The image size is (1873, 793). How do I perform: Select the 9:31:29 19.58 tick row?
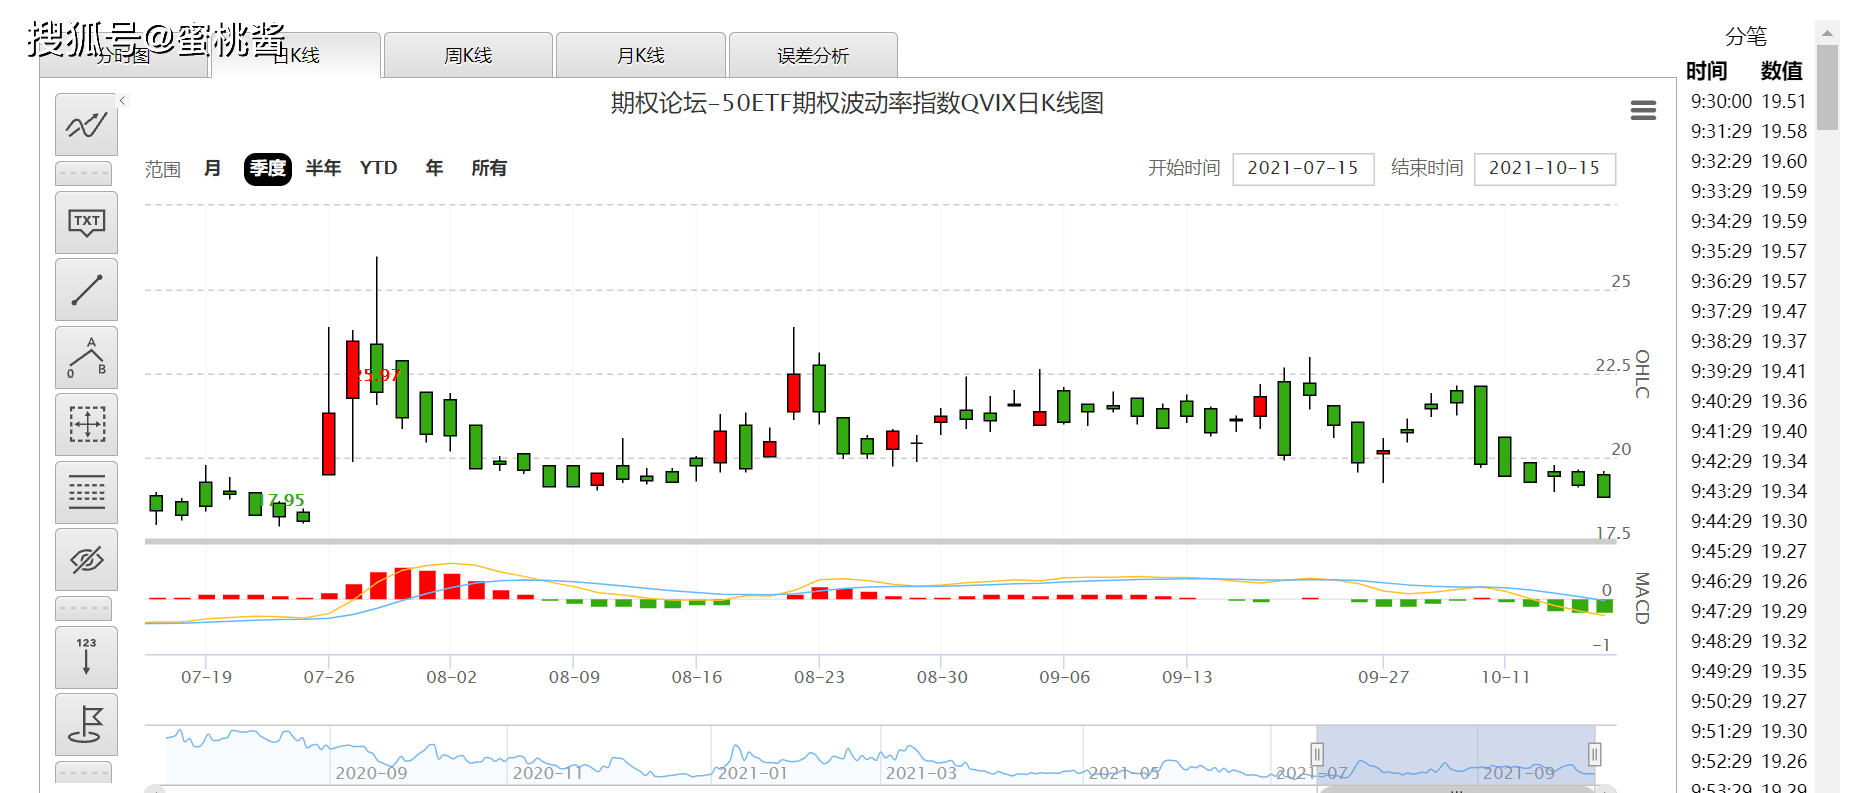pyautogui.click(x=1748, y=131)
